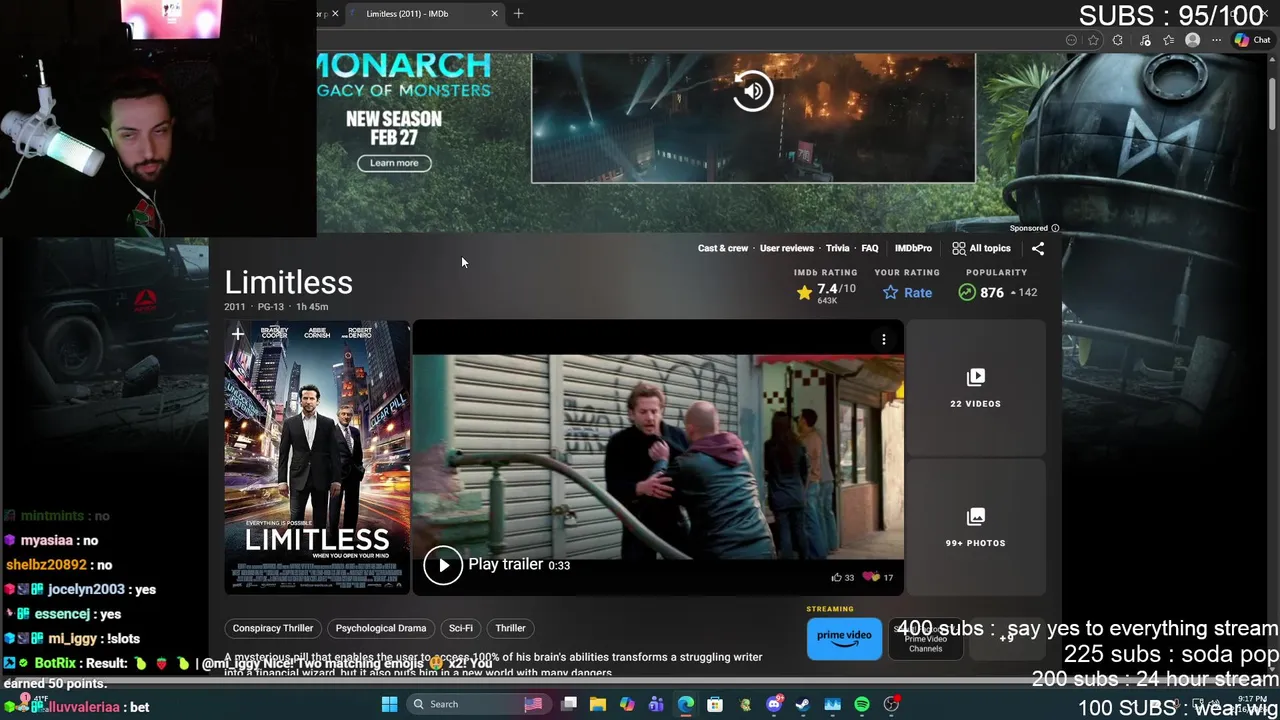Click the PG-13 rating link
The image size is (1280, 720).
point(271,307)
